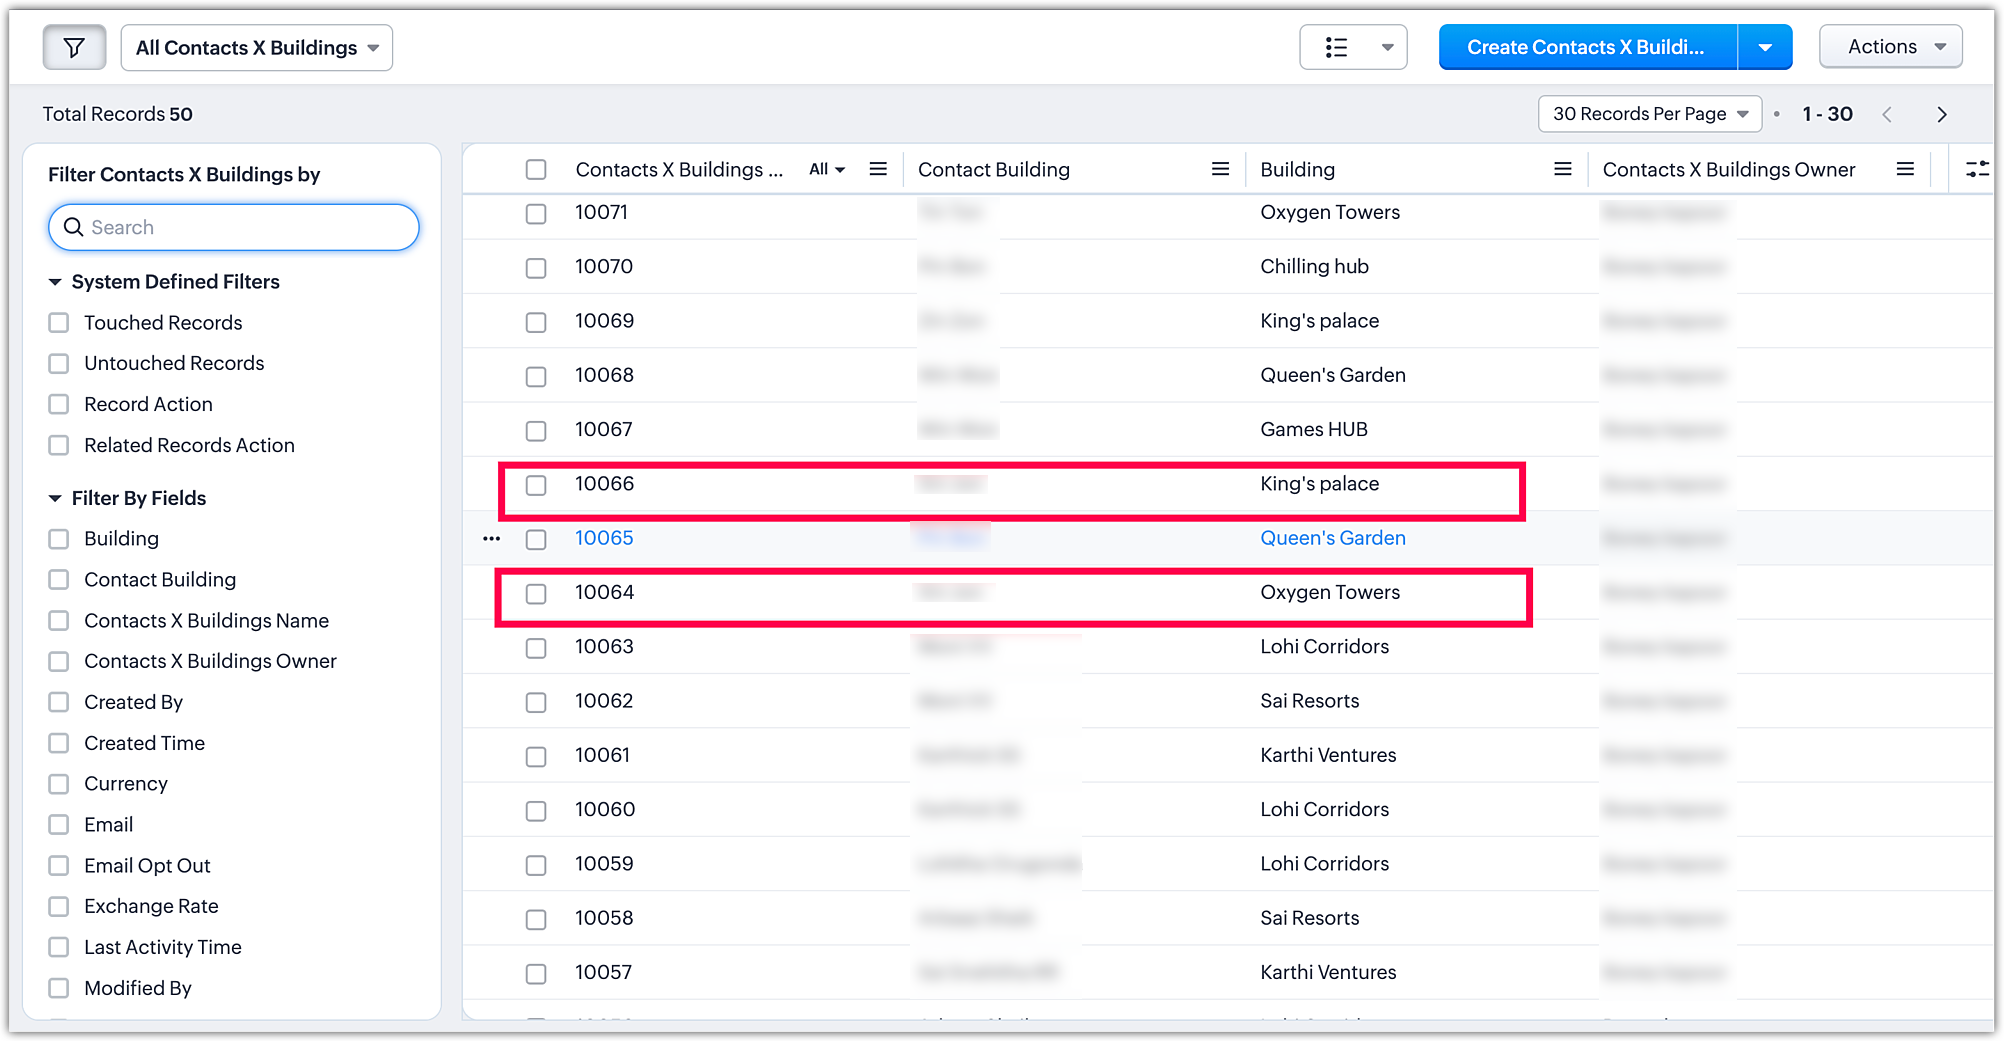Open the Create Contacts X Buildings split arrow

[1765, 47]
